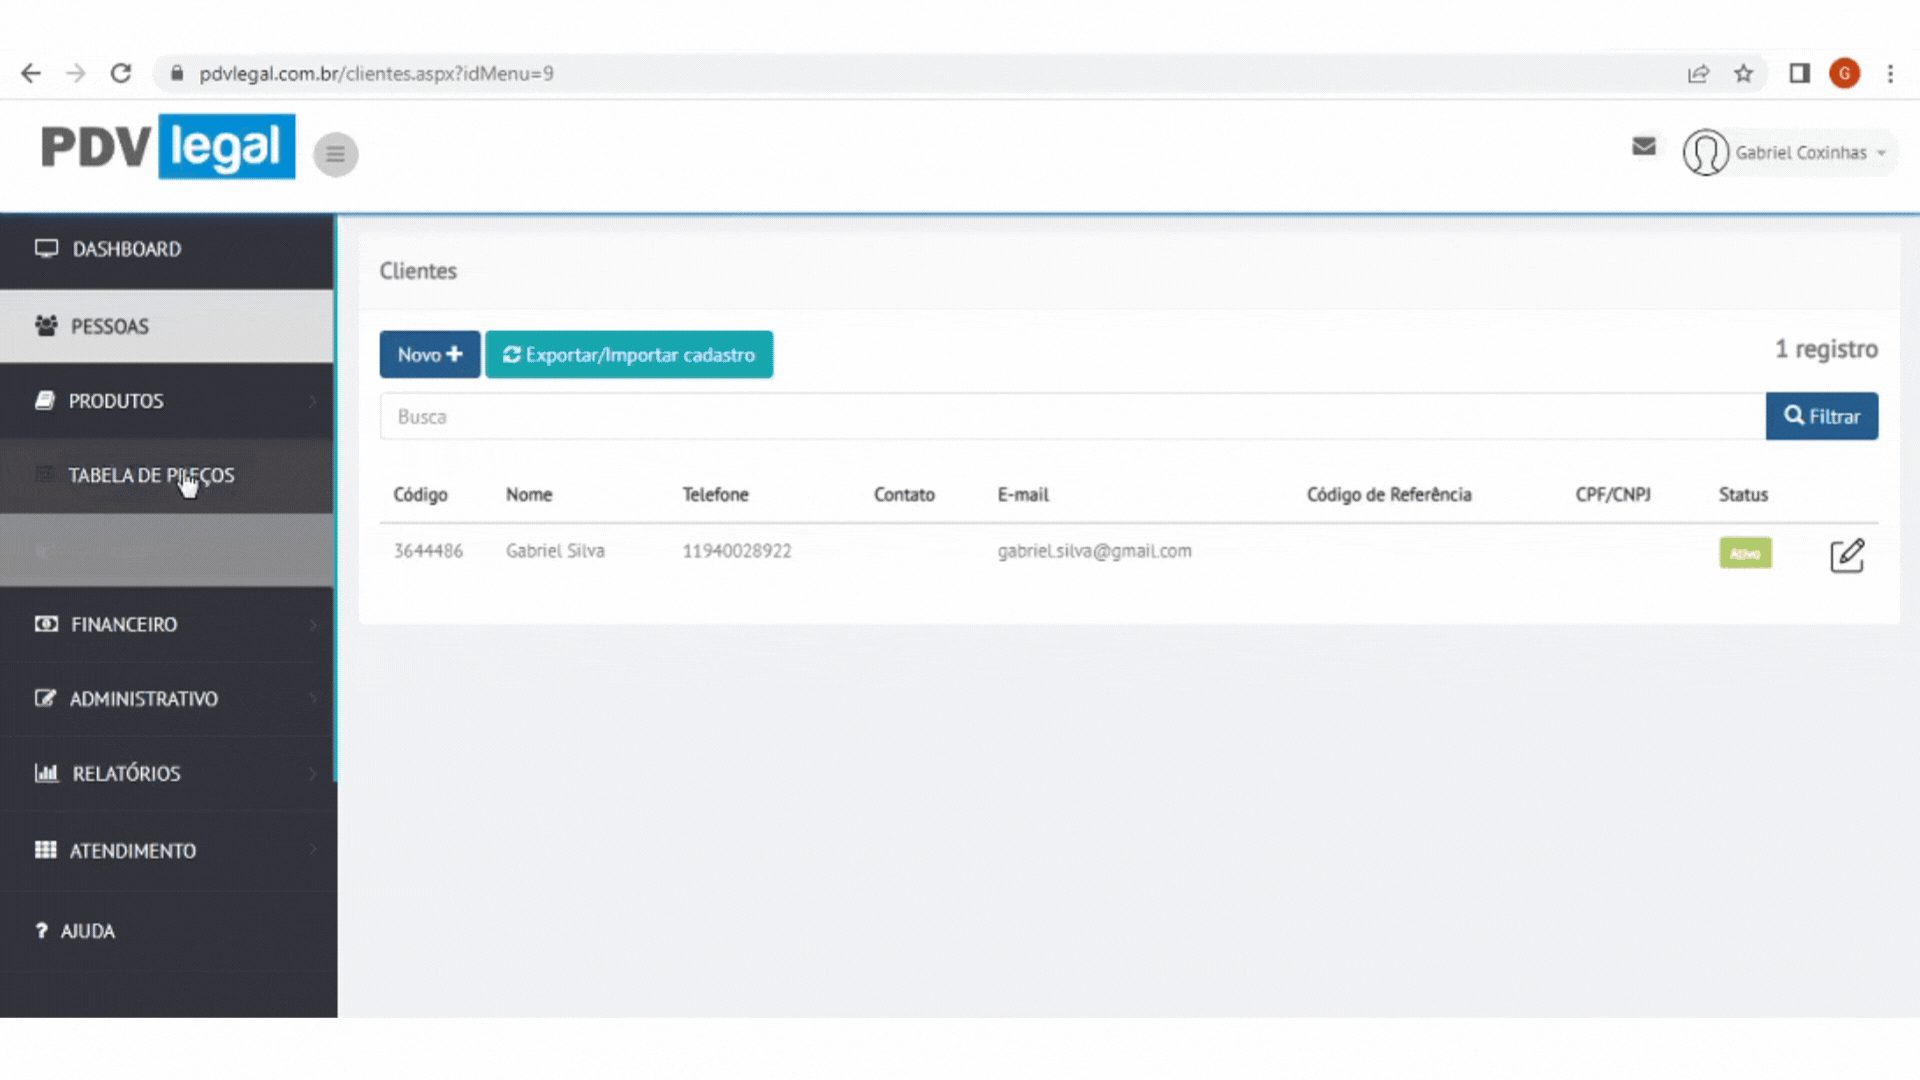Expand the Relatórios sidebar menu

click(x=126, y=774)
